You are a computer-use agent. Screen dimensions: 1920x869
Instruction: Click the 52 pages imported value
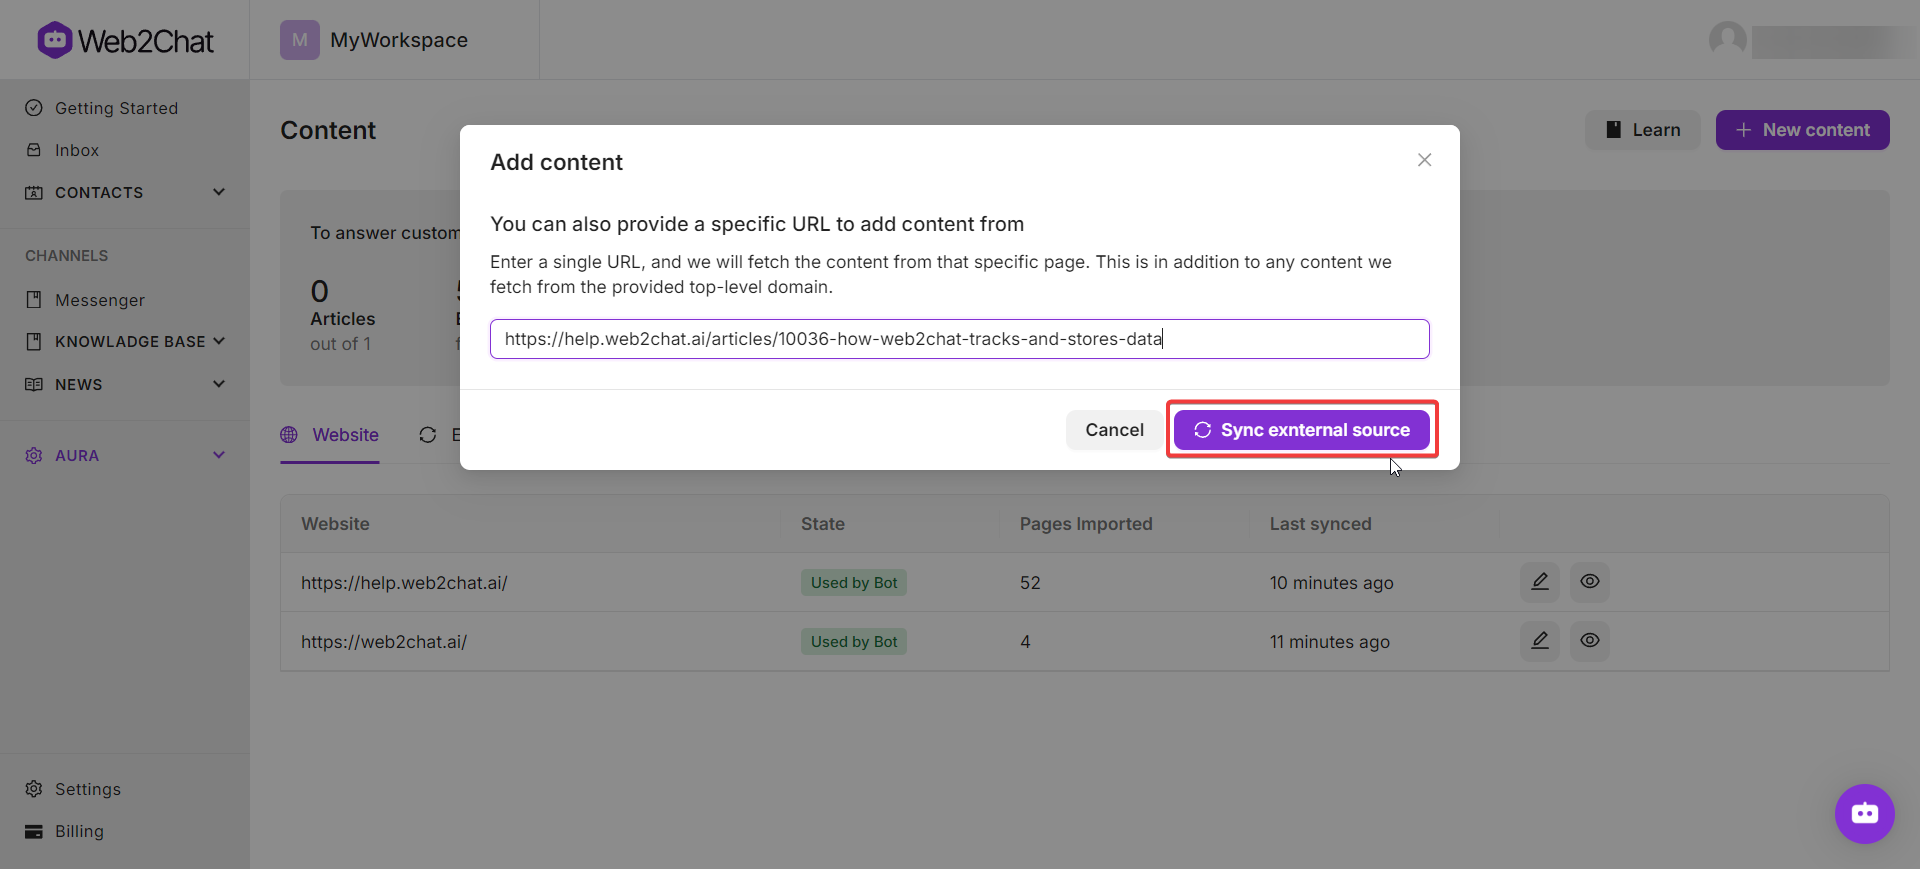1030,583
